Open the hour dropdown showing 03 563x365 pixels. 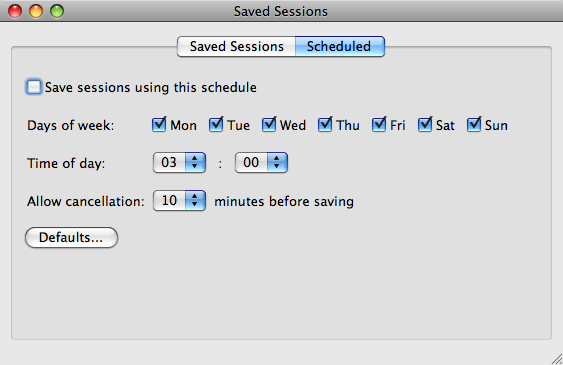click(179, 163)
